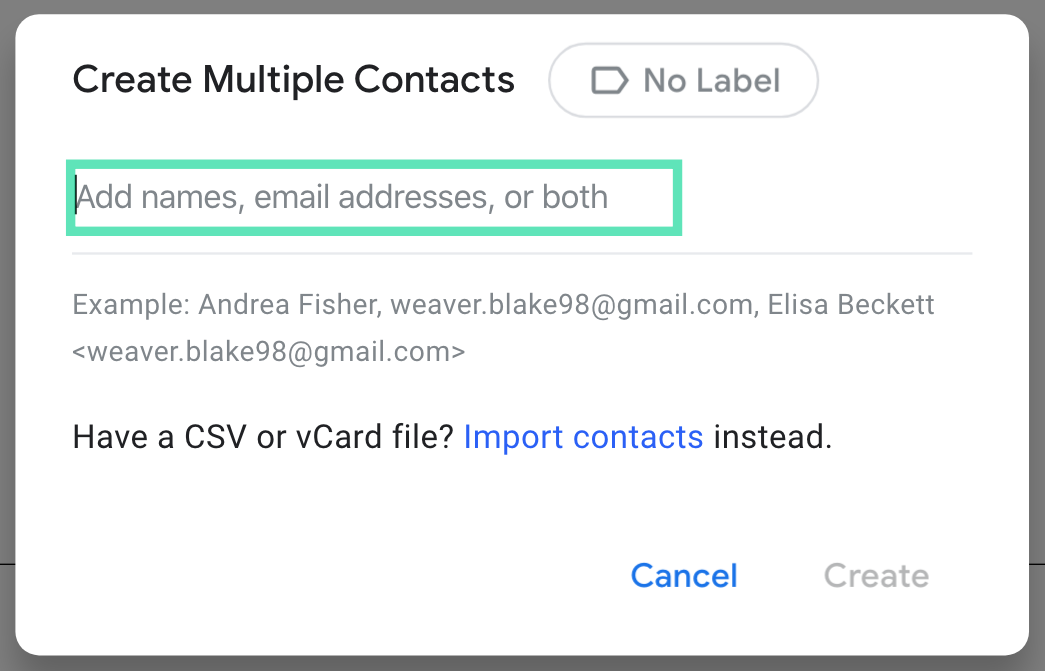Click the word 'instead.' after the import link

[x=772, y=437]
